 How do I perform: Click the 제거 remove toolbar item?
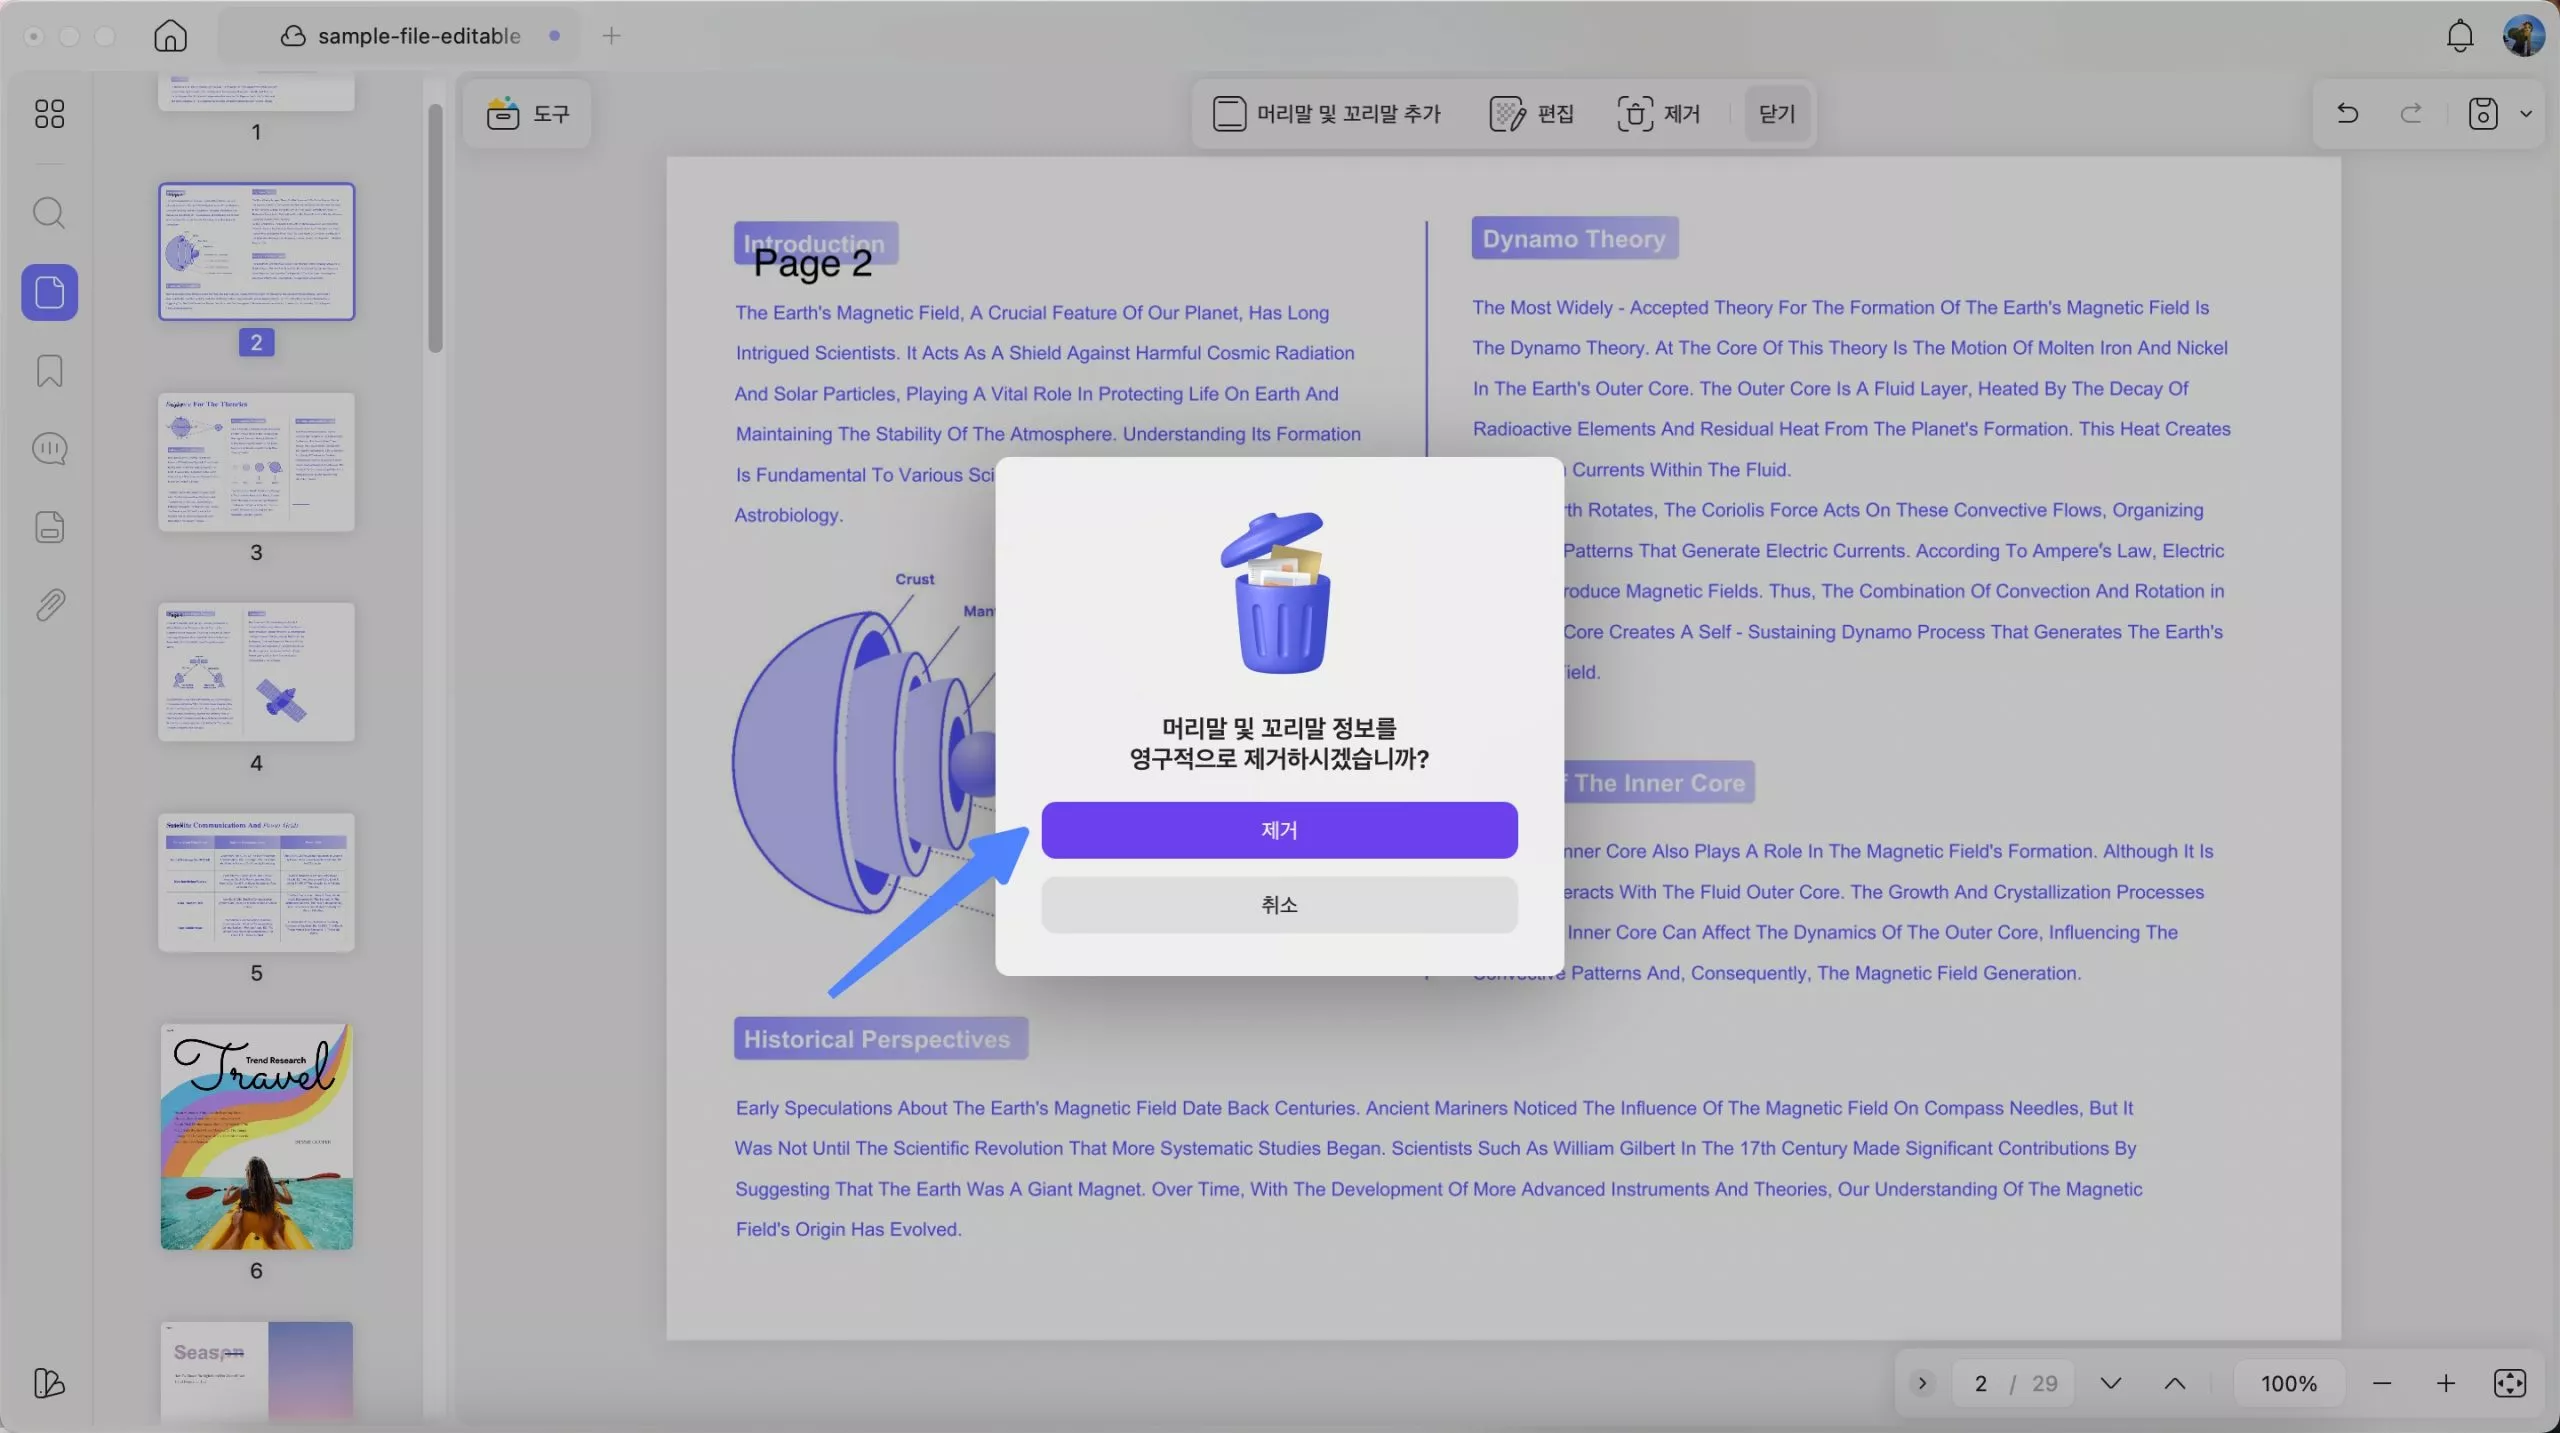pos(1659,114)
